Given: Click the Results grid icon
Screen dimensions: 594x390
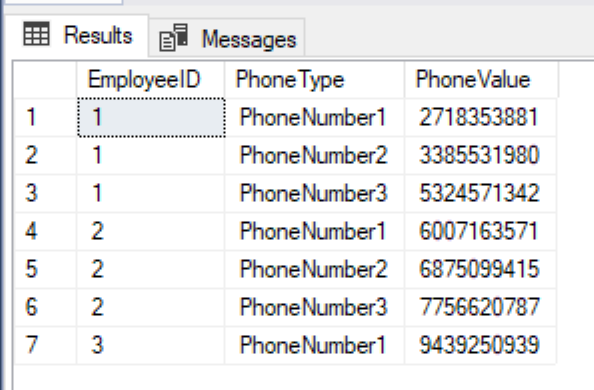Looking at the screenshot, I should (36, 34).
